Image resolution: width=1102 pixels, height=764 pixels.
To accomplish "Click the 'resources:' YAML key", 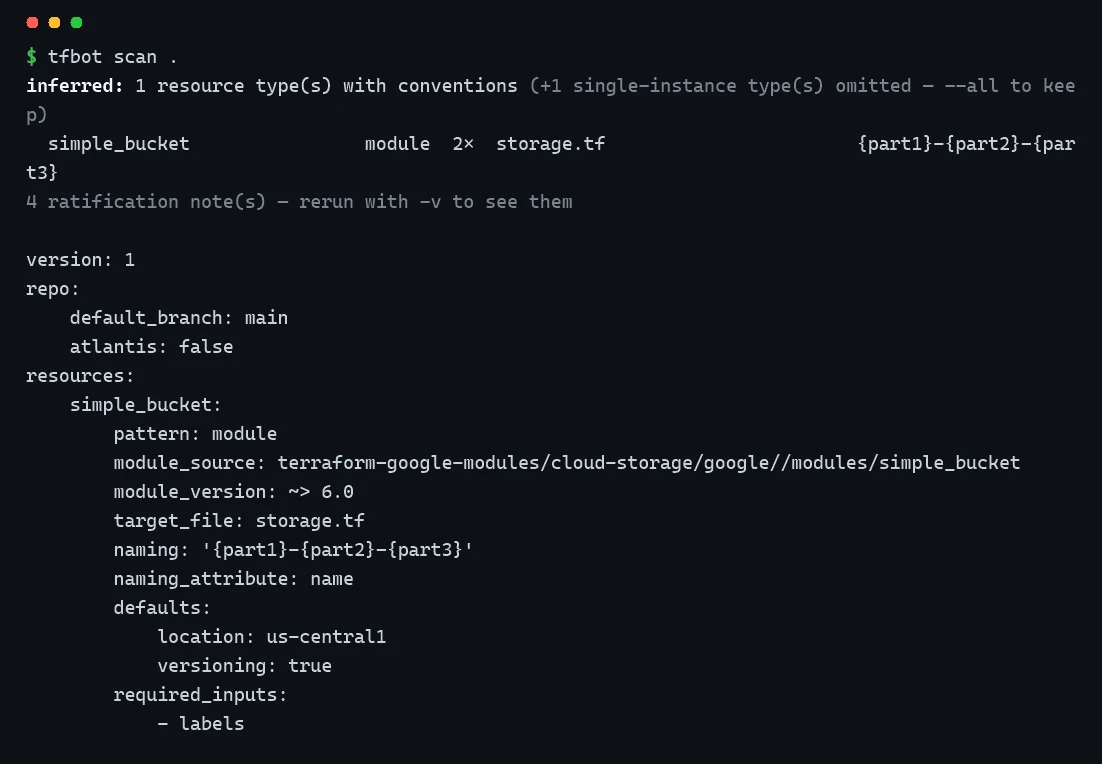I will (80, 376).
